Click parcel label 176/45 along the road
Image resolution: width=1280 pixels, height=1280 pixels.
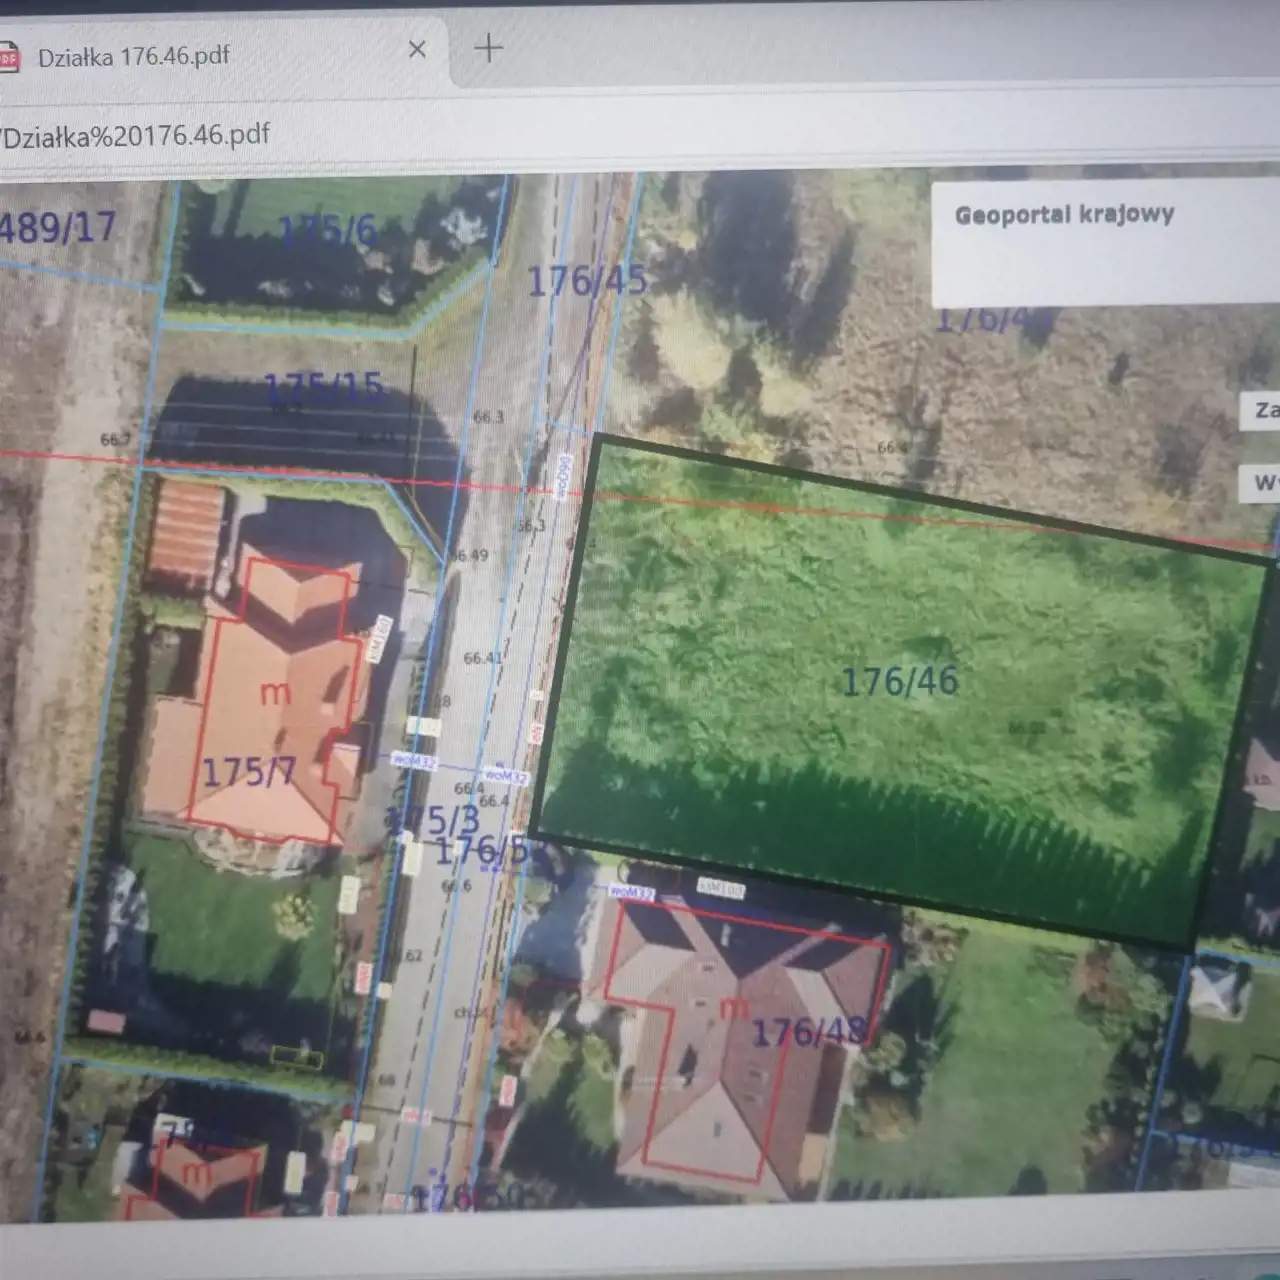[587, 281]
